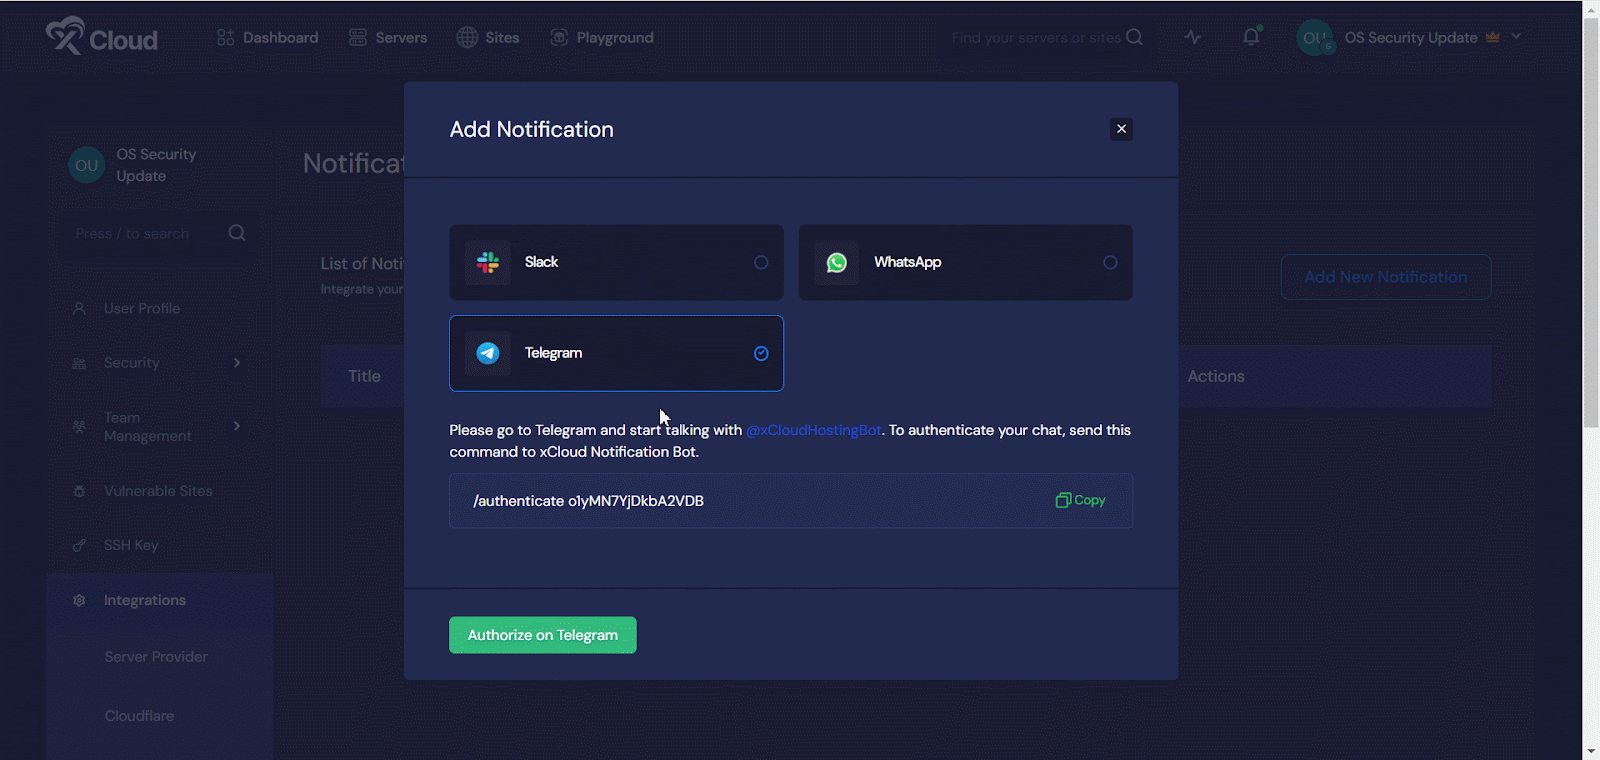Expand the Security sidebar section
Image resolution: width=1600 pixels, height=760 pixels.
[237, 362]
